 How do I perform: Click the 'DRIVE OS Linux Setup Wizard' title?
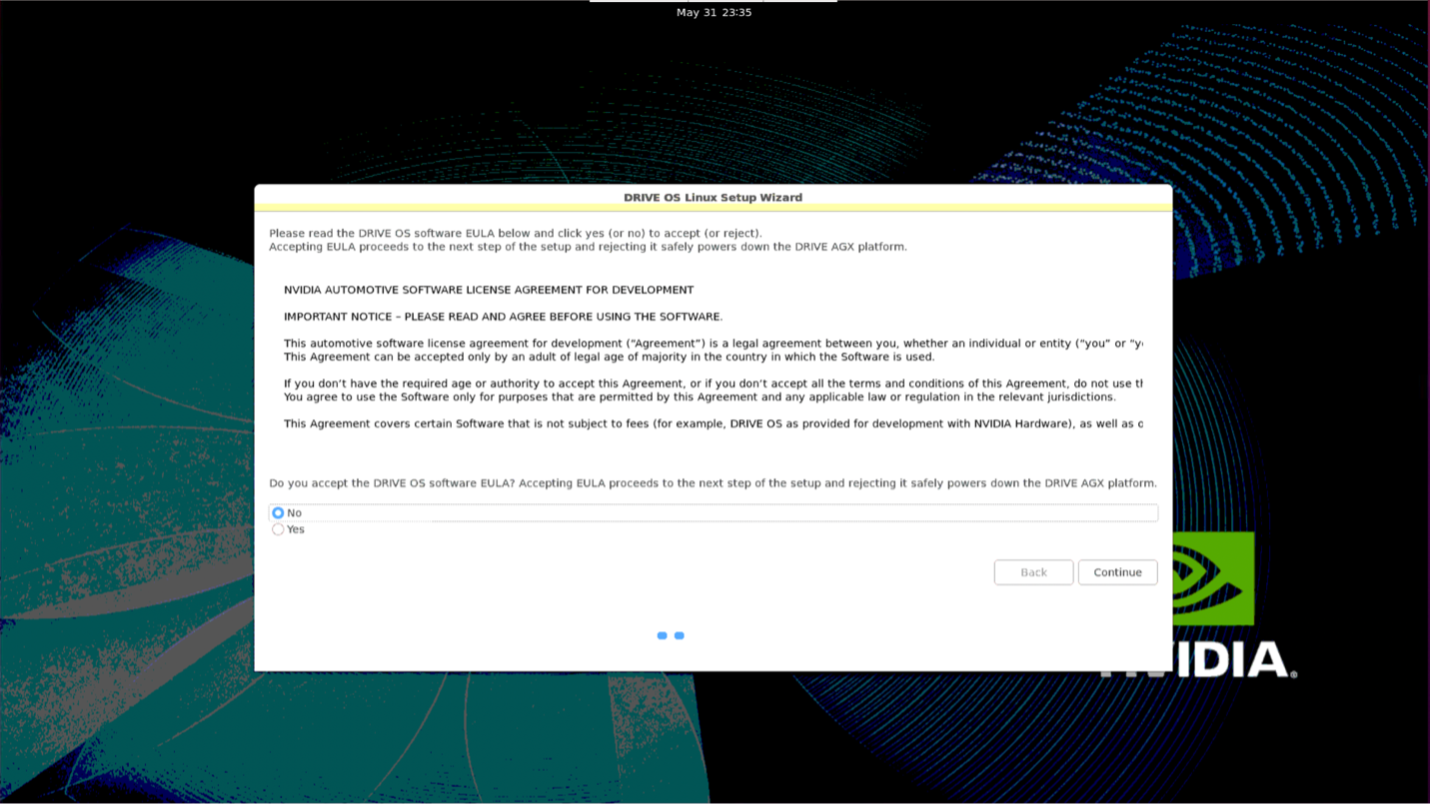tap(713, 198)
